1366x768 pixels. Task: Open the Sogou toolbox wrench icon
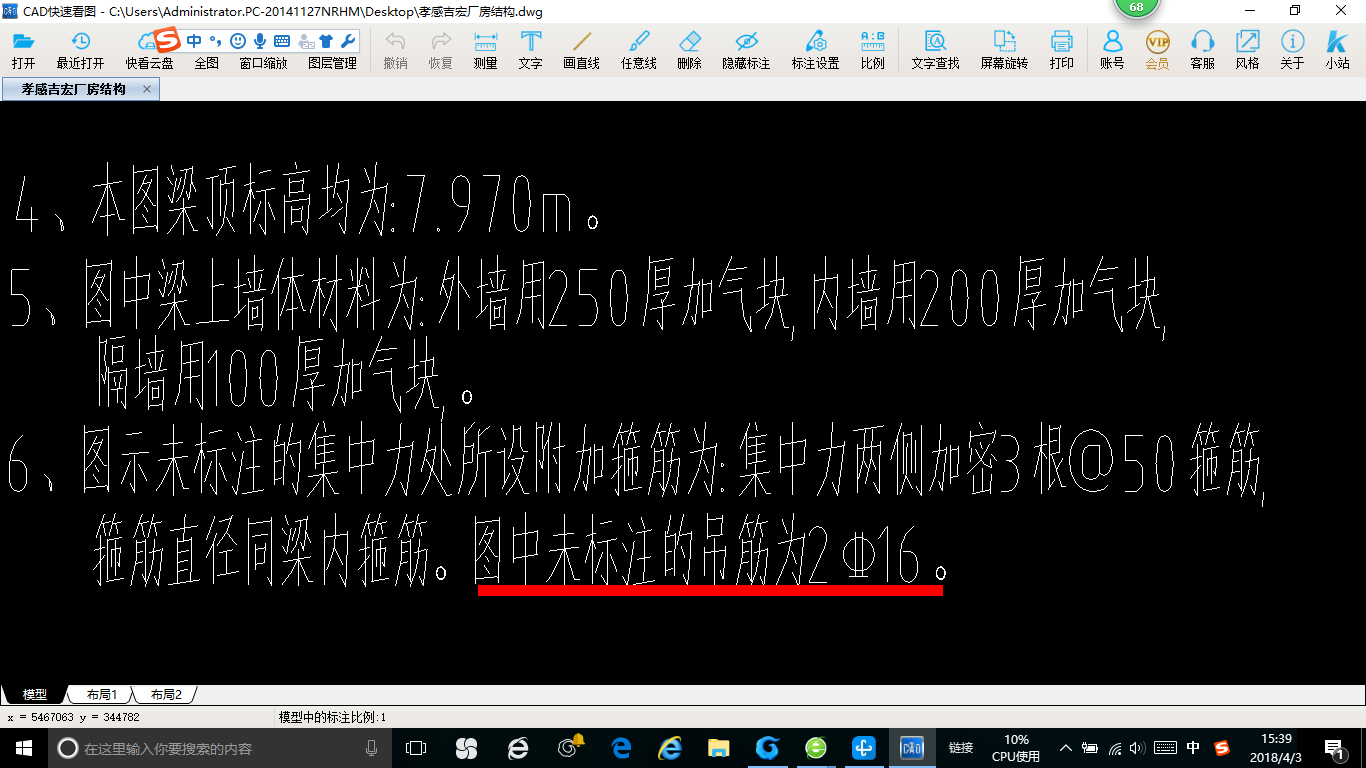coord(348,41)
